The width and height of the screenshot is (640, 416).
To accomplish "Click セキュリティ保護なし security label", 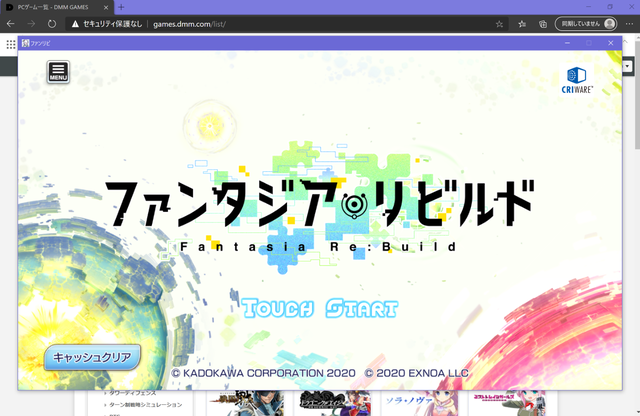I will click(113, 24).
